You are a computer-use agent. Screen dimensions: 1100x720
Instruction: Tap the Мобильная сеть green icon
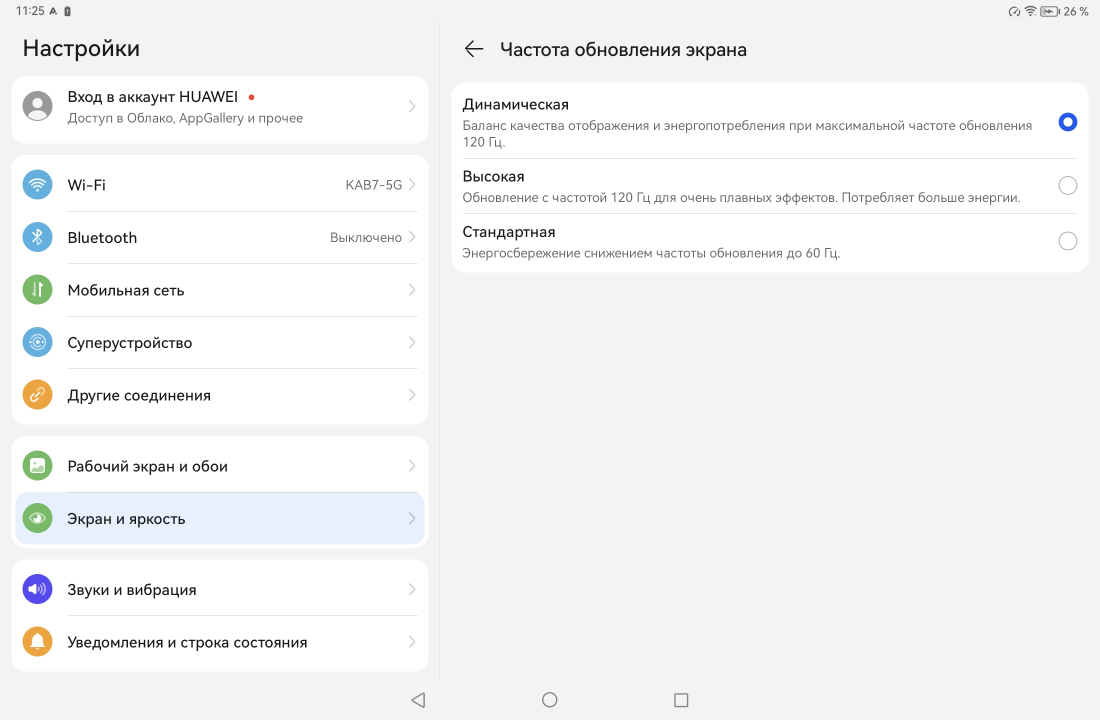click(x=37, y=290)
